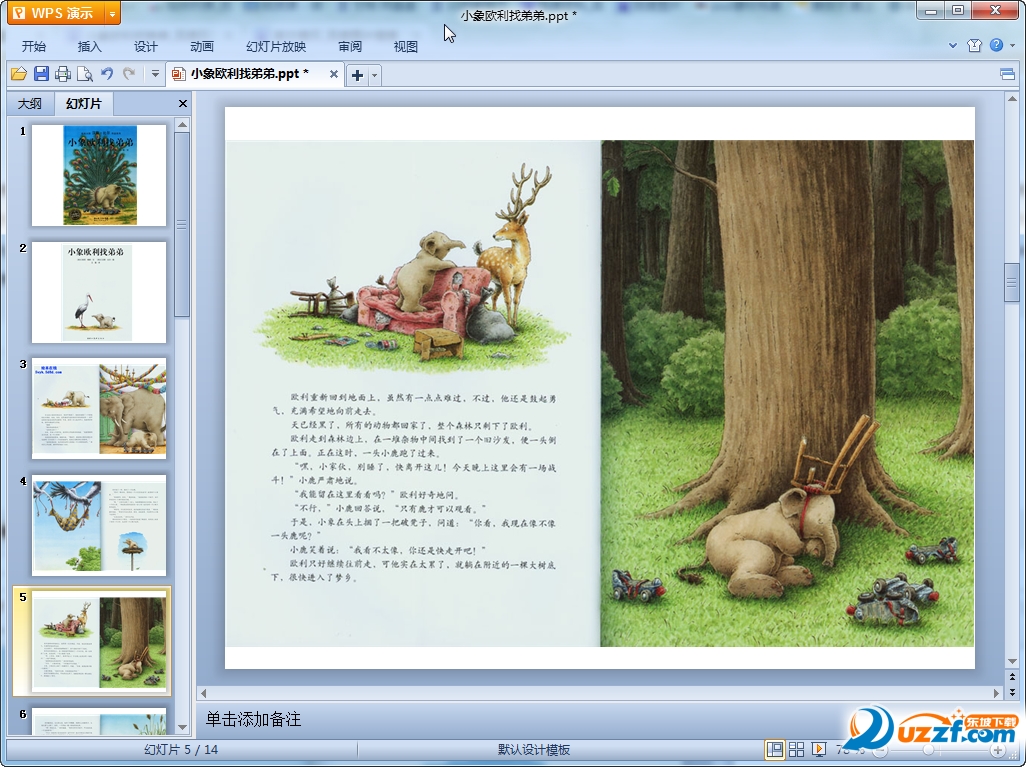
Task: Expand the help dropdown arrow
Action: pos(1012,45)
